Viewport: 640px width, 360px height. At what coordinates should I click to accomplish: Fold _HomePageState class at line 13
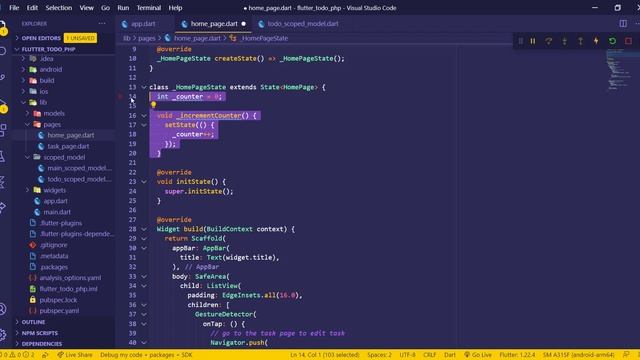[144, 87]
